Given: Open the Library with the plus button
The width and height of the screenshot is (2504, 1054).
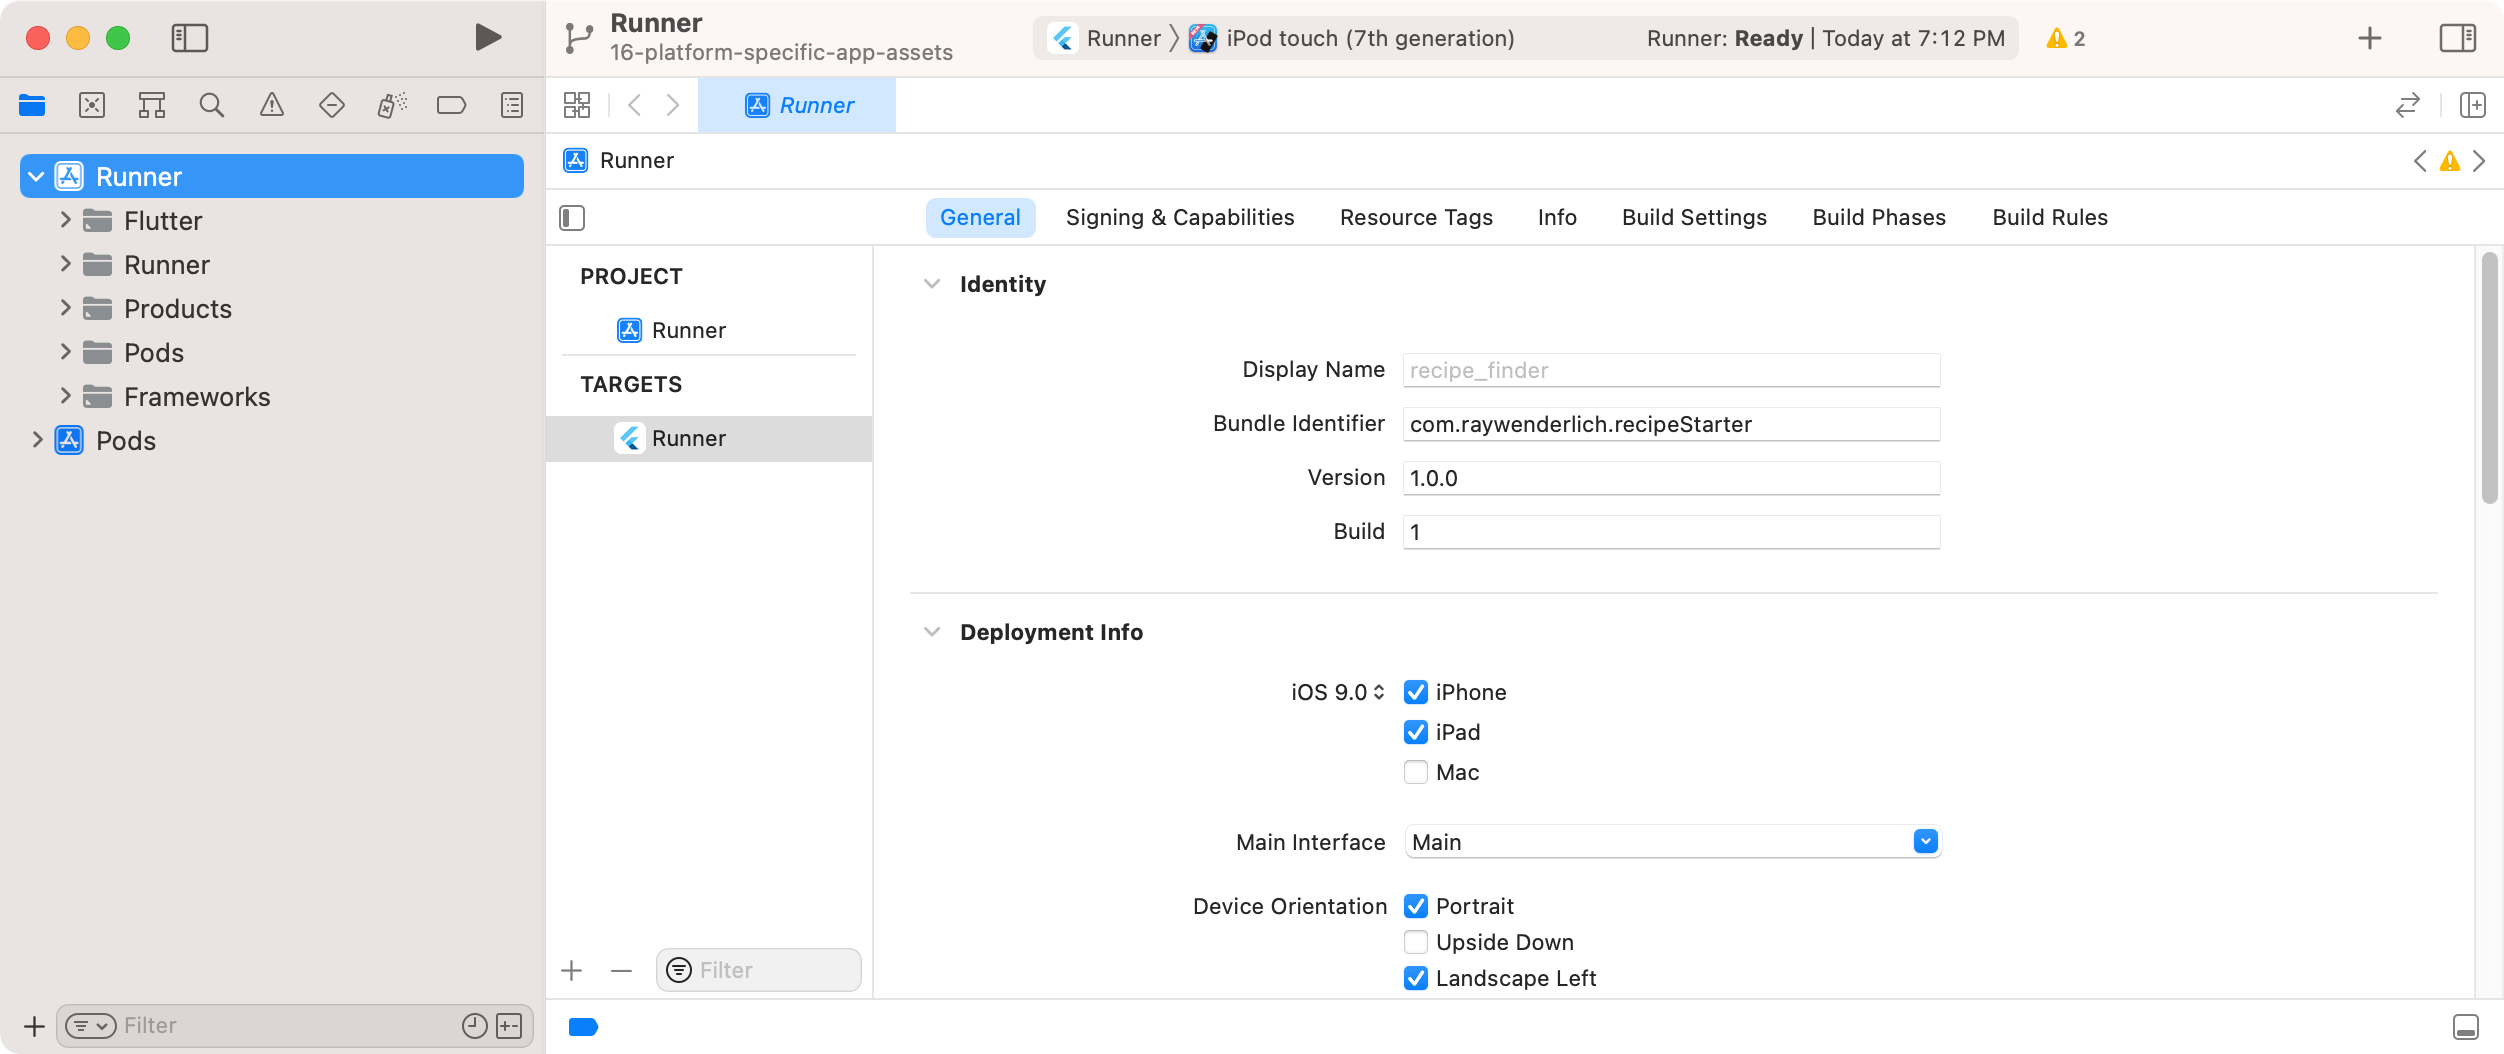Looking at the screenshot, I should (x=2370, y=38).
